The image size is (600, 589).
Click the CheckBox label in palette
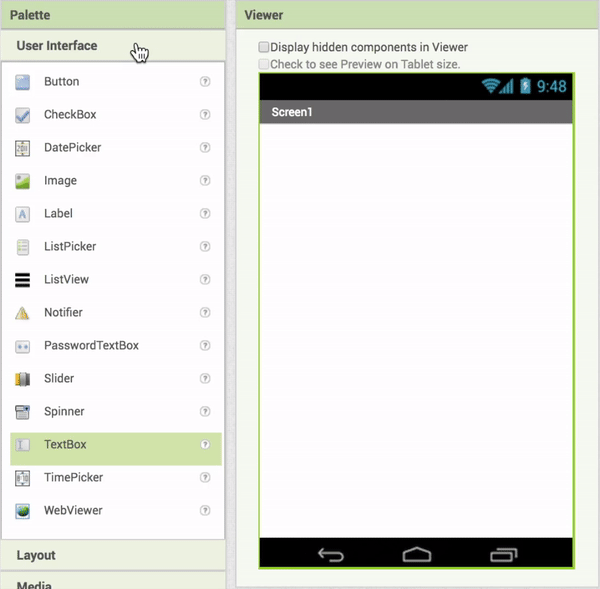coord(70,114)
